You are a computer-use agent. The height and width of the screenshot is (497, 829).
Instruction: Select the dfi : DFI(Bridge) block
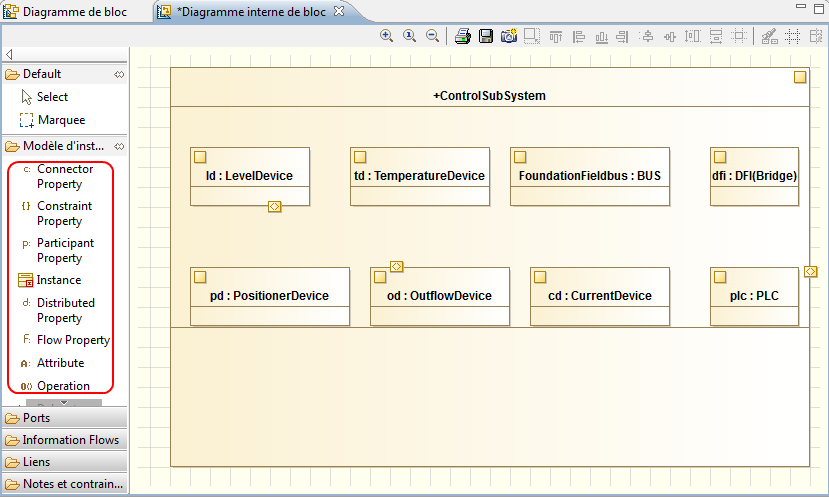[754, 176]
